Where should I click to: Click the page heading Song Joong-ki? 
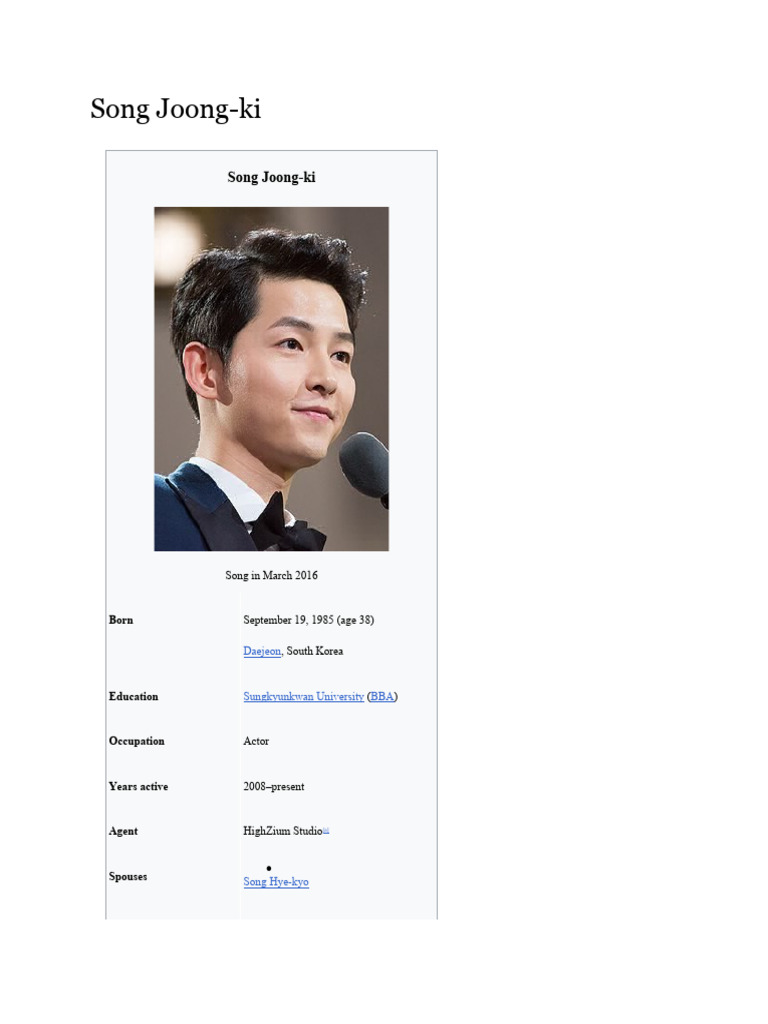pyautogui.click(x=176, y=108)
